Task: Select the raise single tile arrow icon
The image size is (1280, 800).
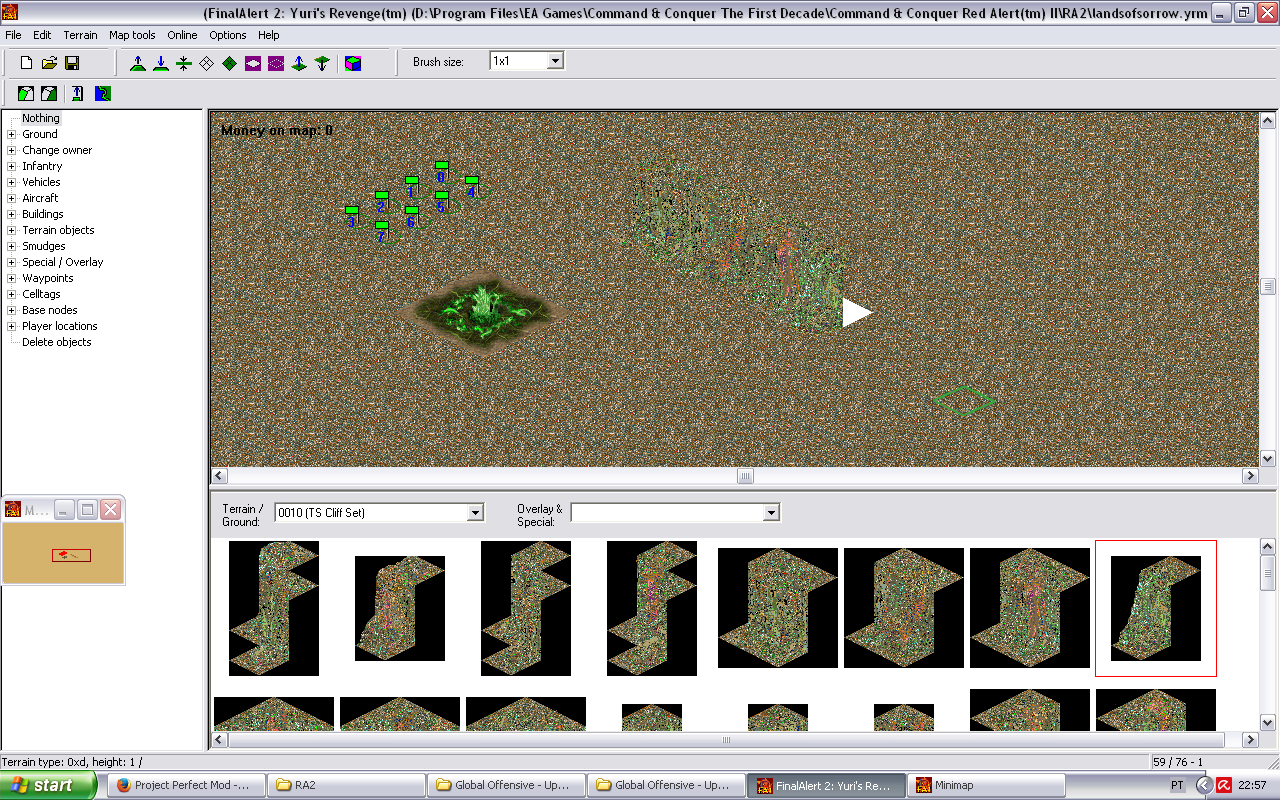Action: 299,63
